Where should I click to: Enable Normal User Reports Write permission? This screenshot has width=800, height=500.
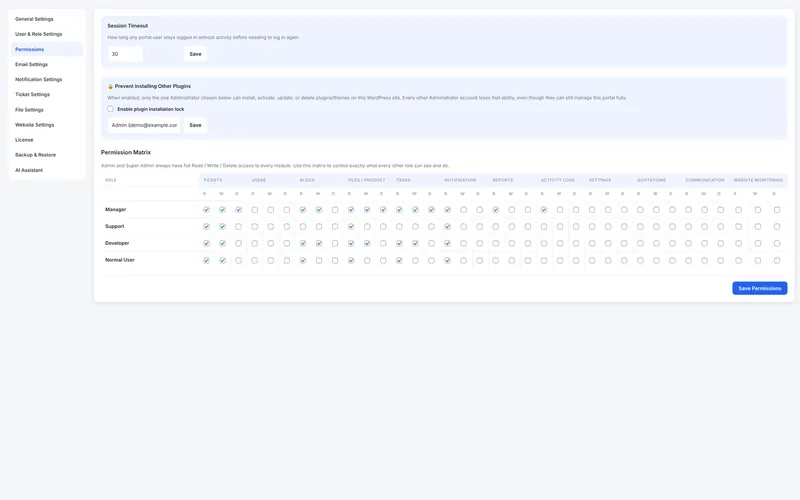tap(512, 260)
